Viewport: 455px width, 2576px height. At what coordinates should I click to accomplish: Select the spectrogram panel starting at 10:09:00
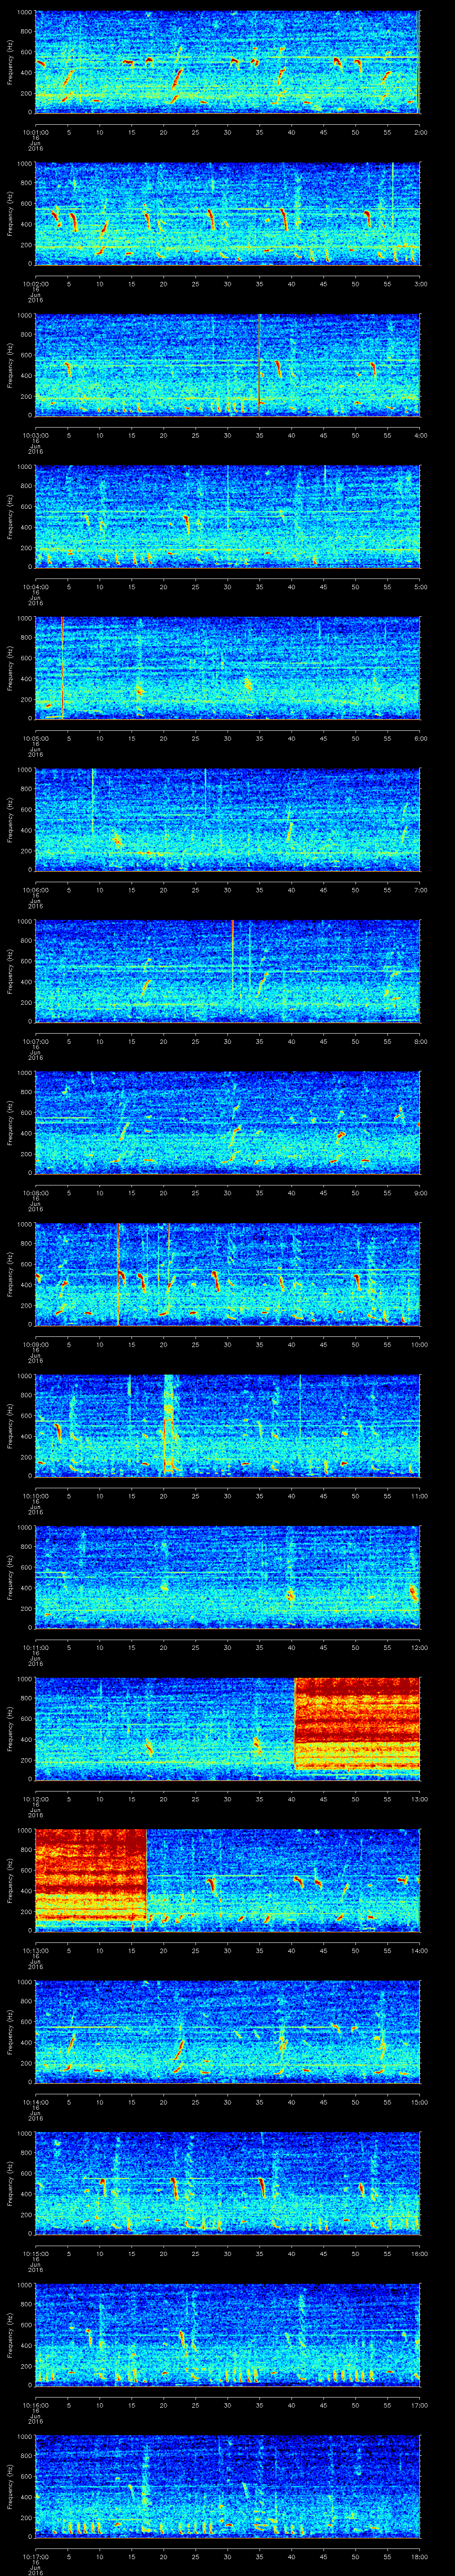point(227,1274)
